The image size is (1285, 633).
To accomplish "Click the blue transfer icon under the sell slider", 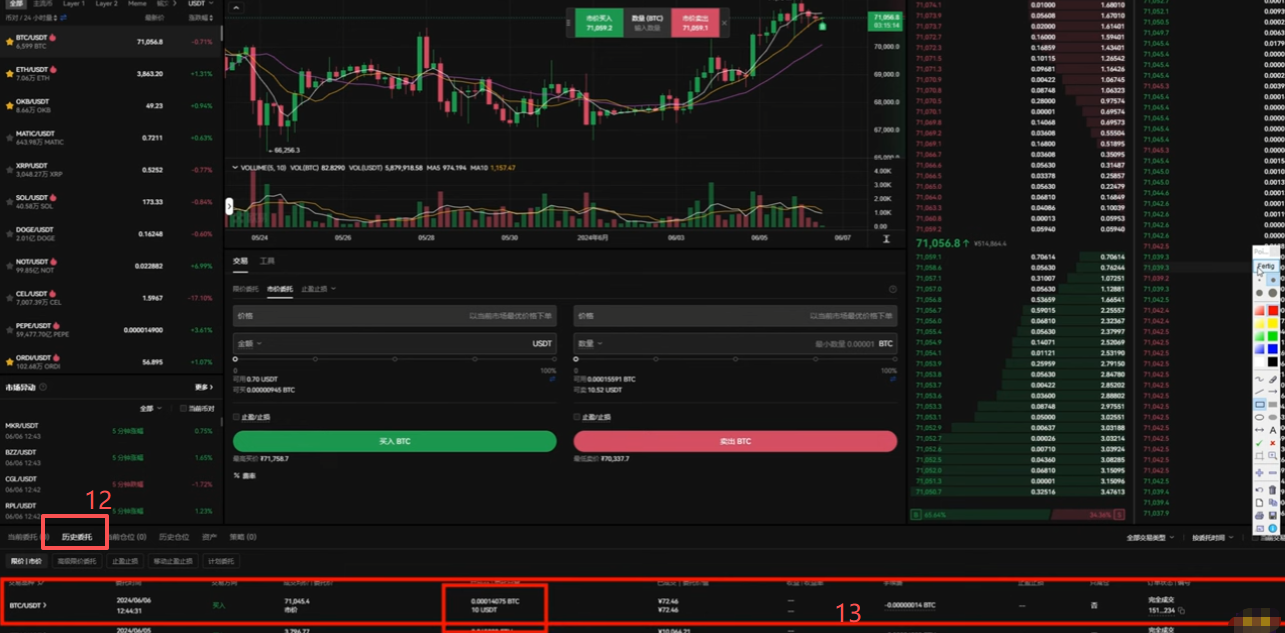I will [x=894, y=380].
